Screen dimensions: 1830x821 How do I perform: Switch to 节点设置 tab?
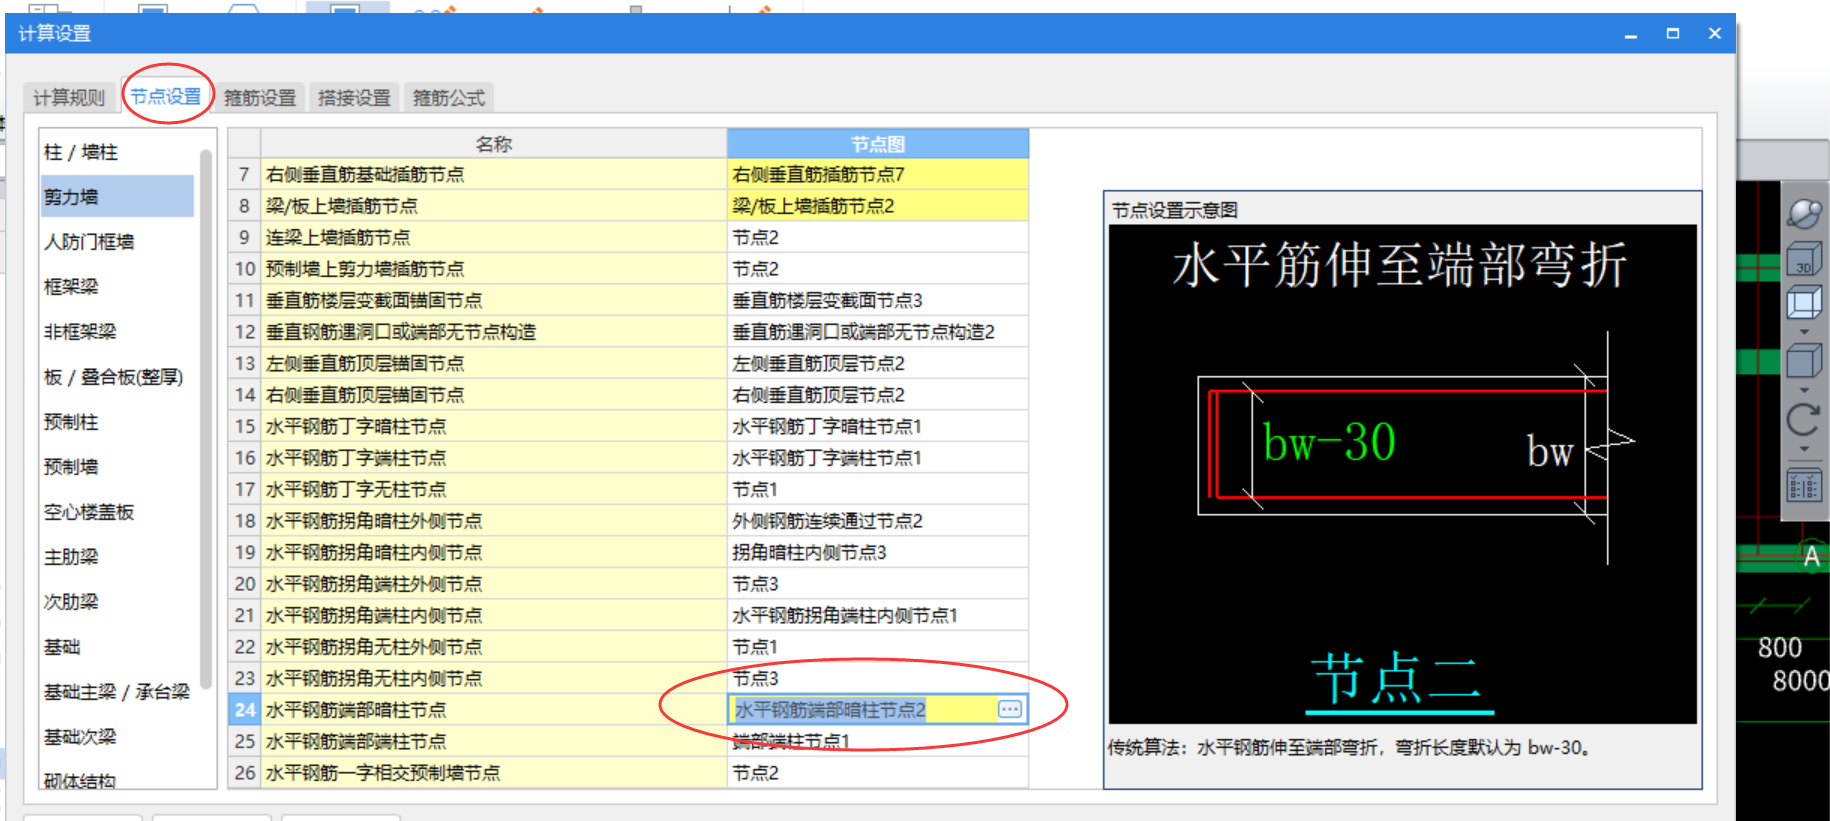pos(166,96)
